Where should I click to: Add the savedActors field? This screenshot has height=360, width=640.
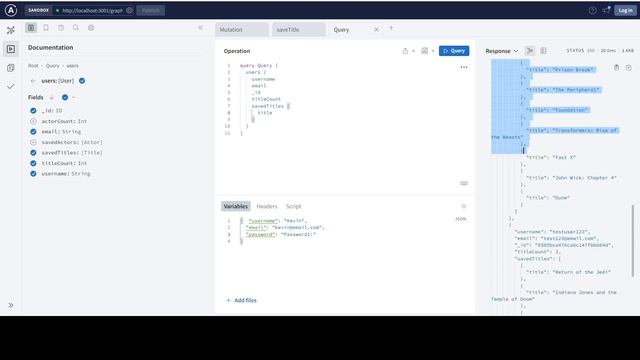[33, 142]
